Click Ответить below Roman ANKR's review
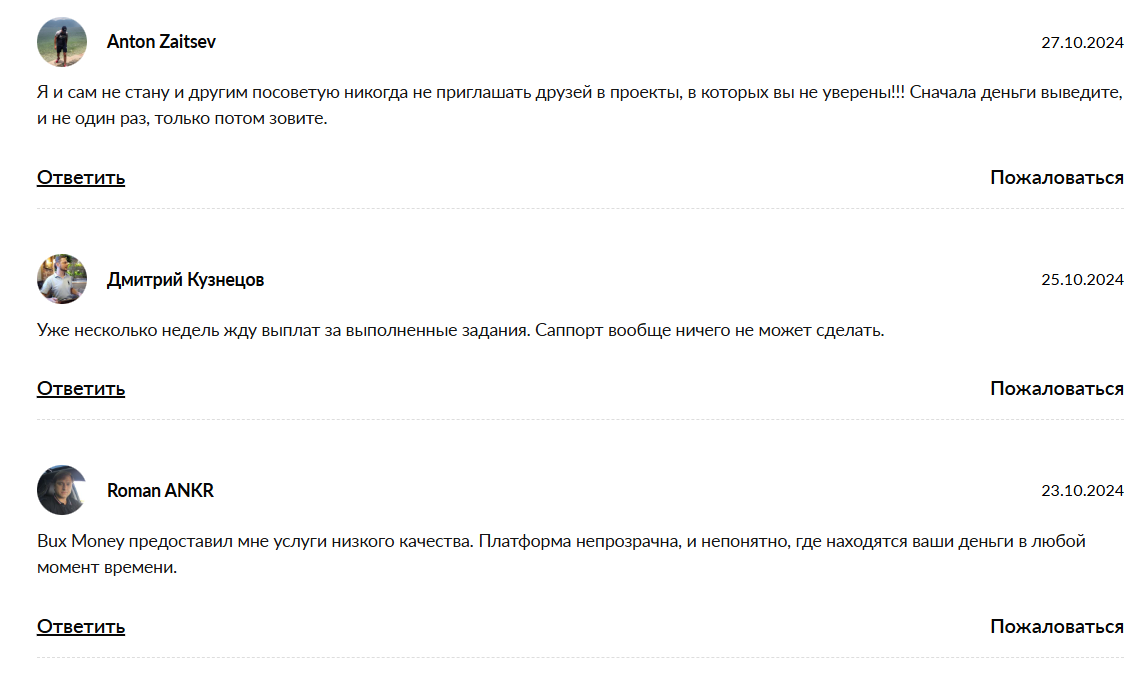Image resolution: width=1145 pixels, height=674 pixels. tap(81, 627)
